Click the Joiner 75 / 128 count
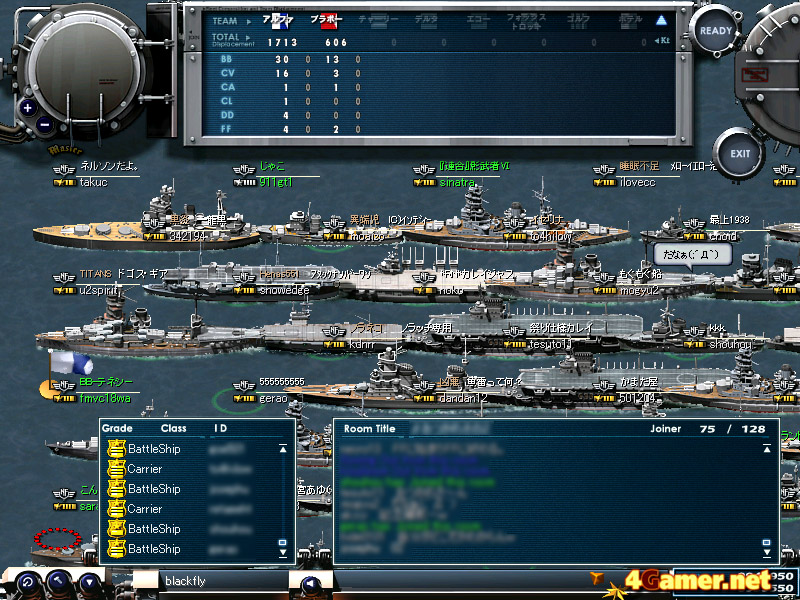The image size is (800, 600). [x=708, y=429]
